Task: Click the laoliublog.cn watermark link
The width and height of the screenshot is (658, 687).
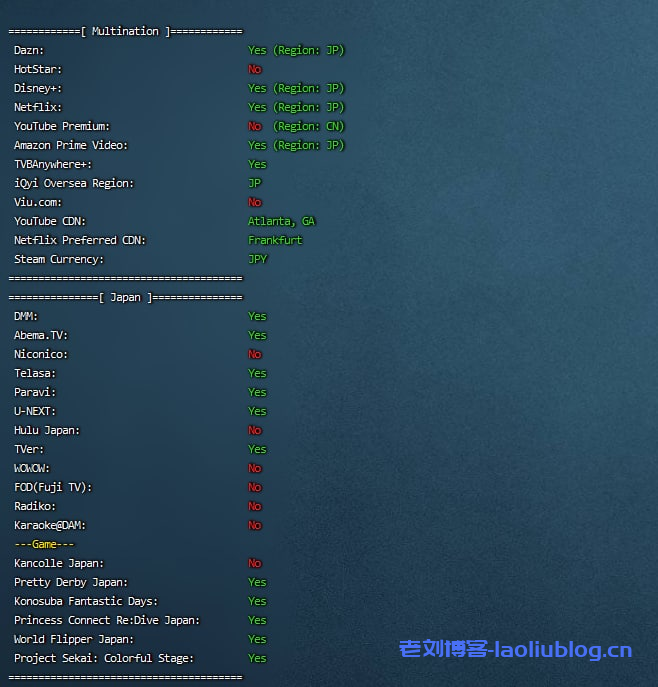Action: tap(515, 650)
